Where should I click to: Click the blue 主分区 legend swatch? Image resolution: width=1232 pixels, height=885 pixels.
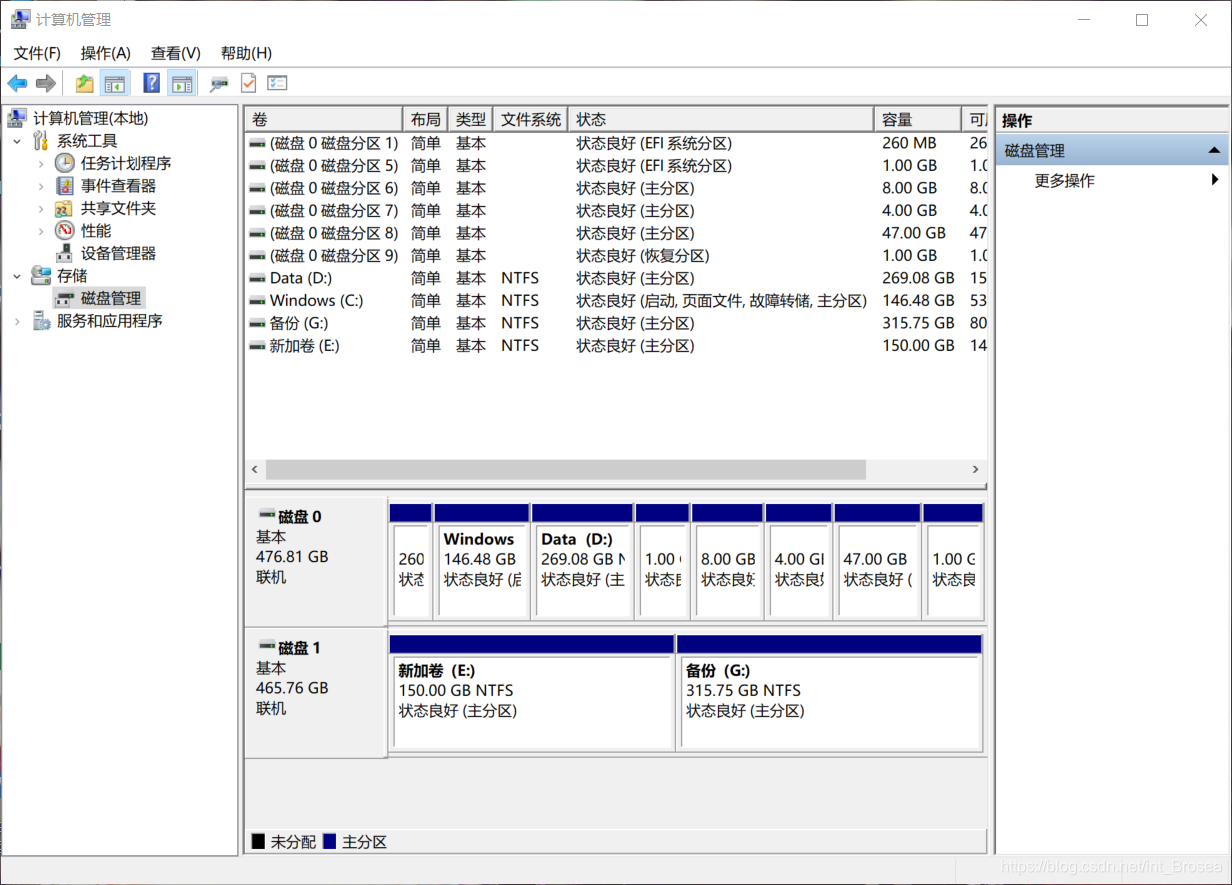[330, 842]
